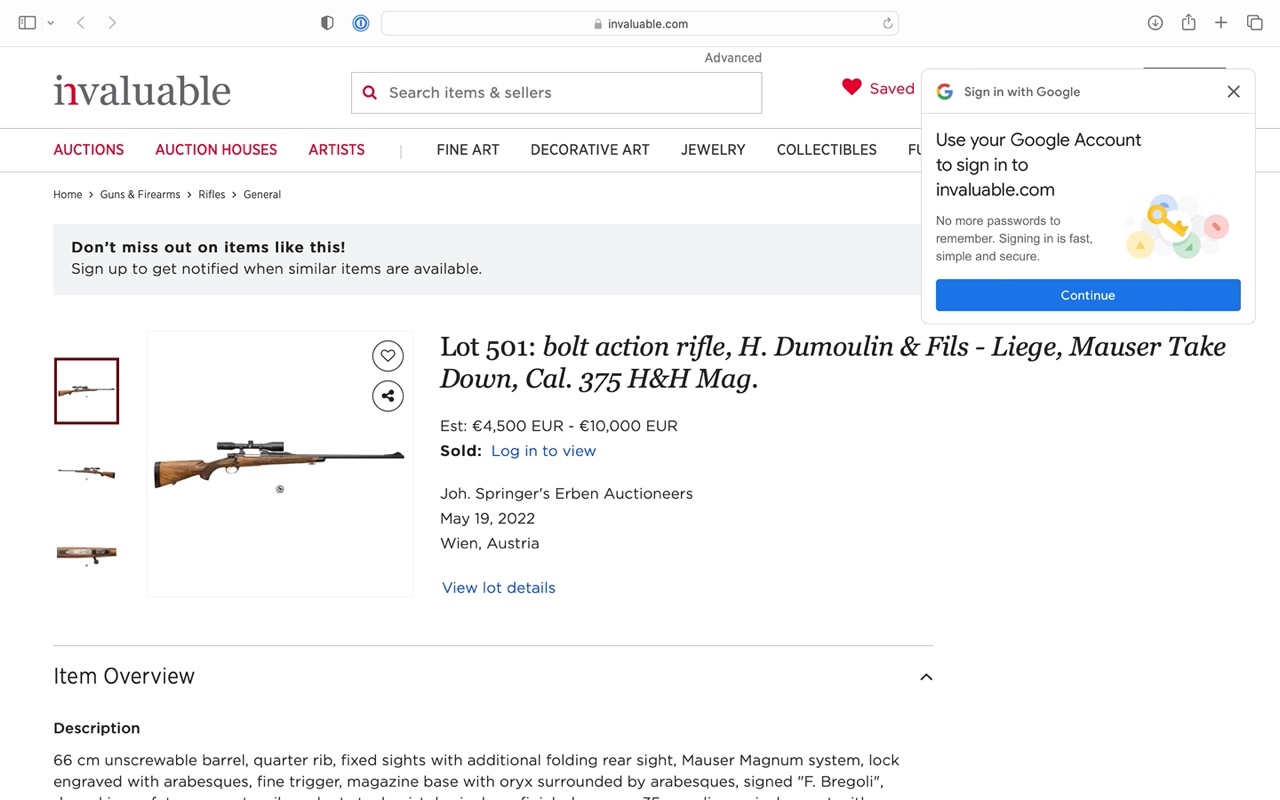Toggle the Safari sidebar

[x=27, y=23]
